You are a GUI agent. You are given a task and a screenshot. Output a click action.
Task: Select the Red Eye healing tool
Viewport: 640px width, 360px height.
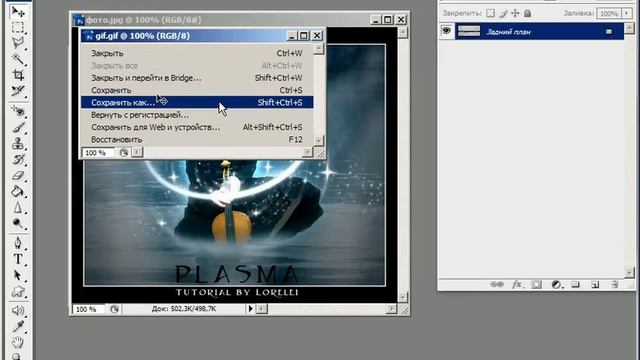[18, 111]
